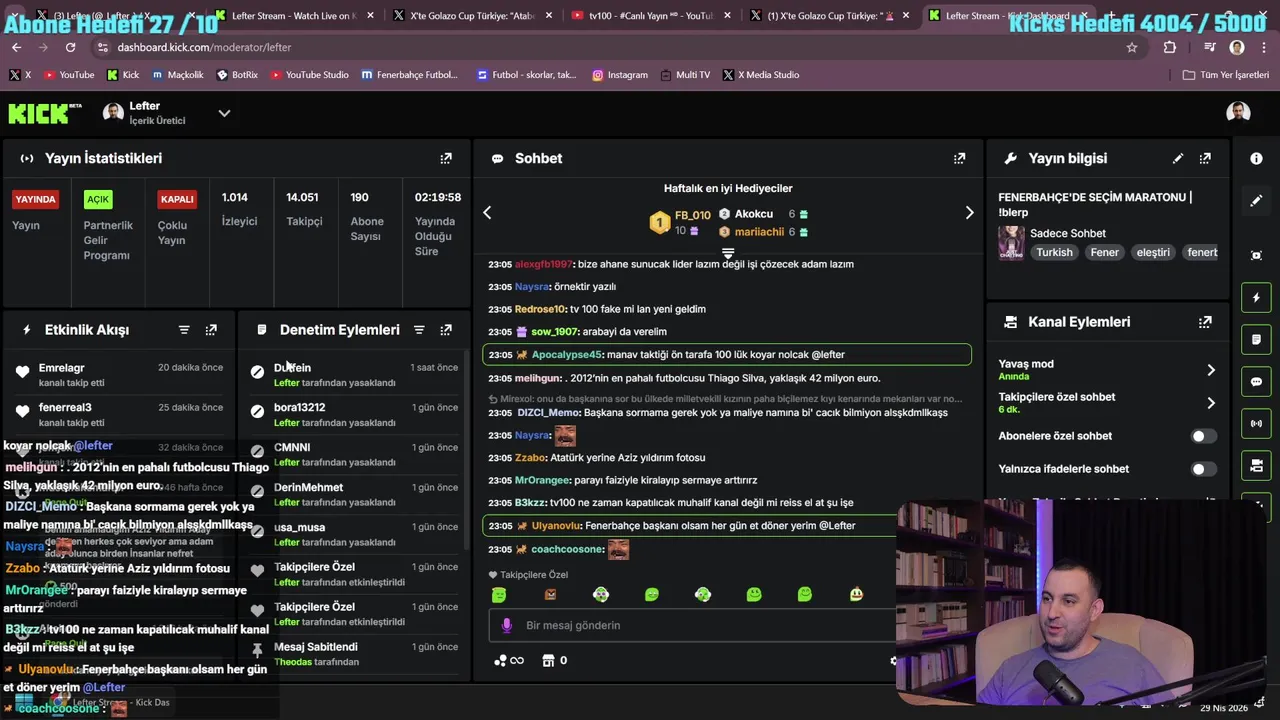The height and width of the screenshot is (720, 1280).
Task: Click the ban icon beside bora13212 entry
Action: click(x=257, y=411)
